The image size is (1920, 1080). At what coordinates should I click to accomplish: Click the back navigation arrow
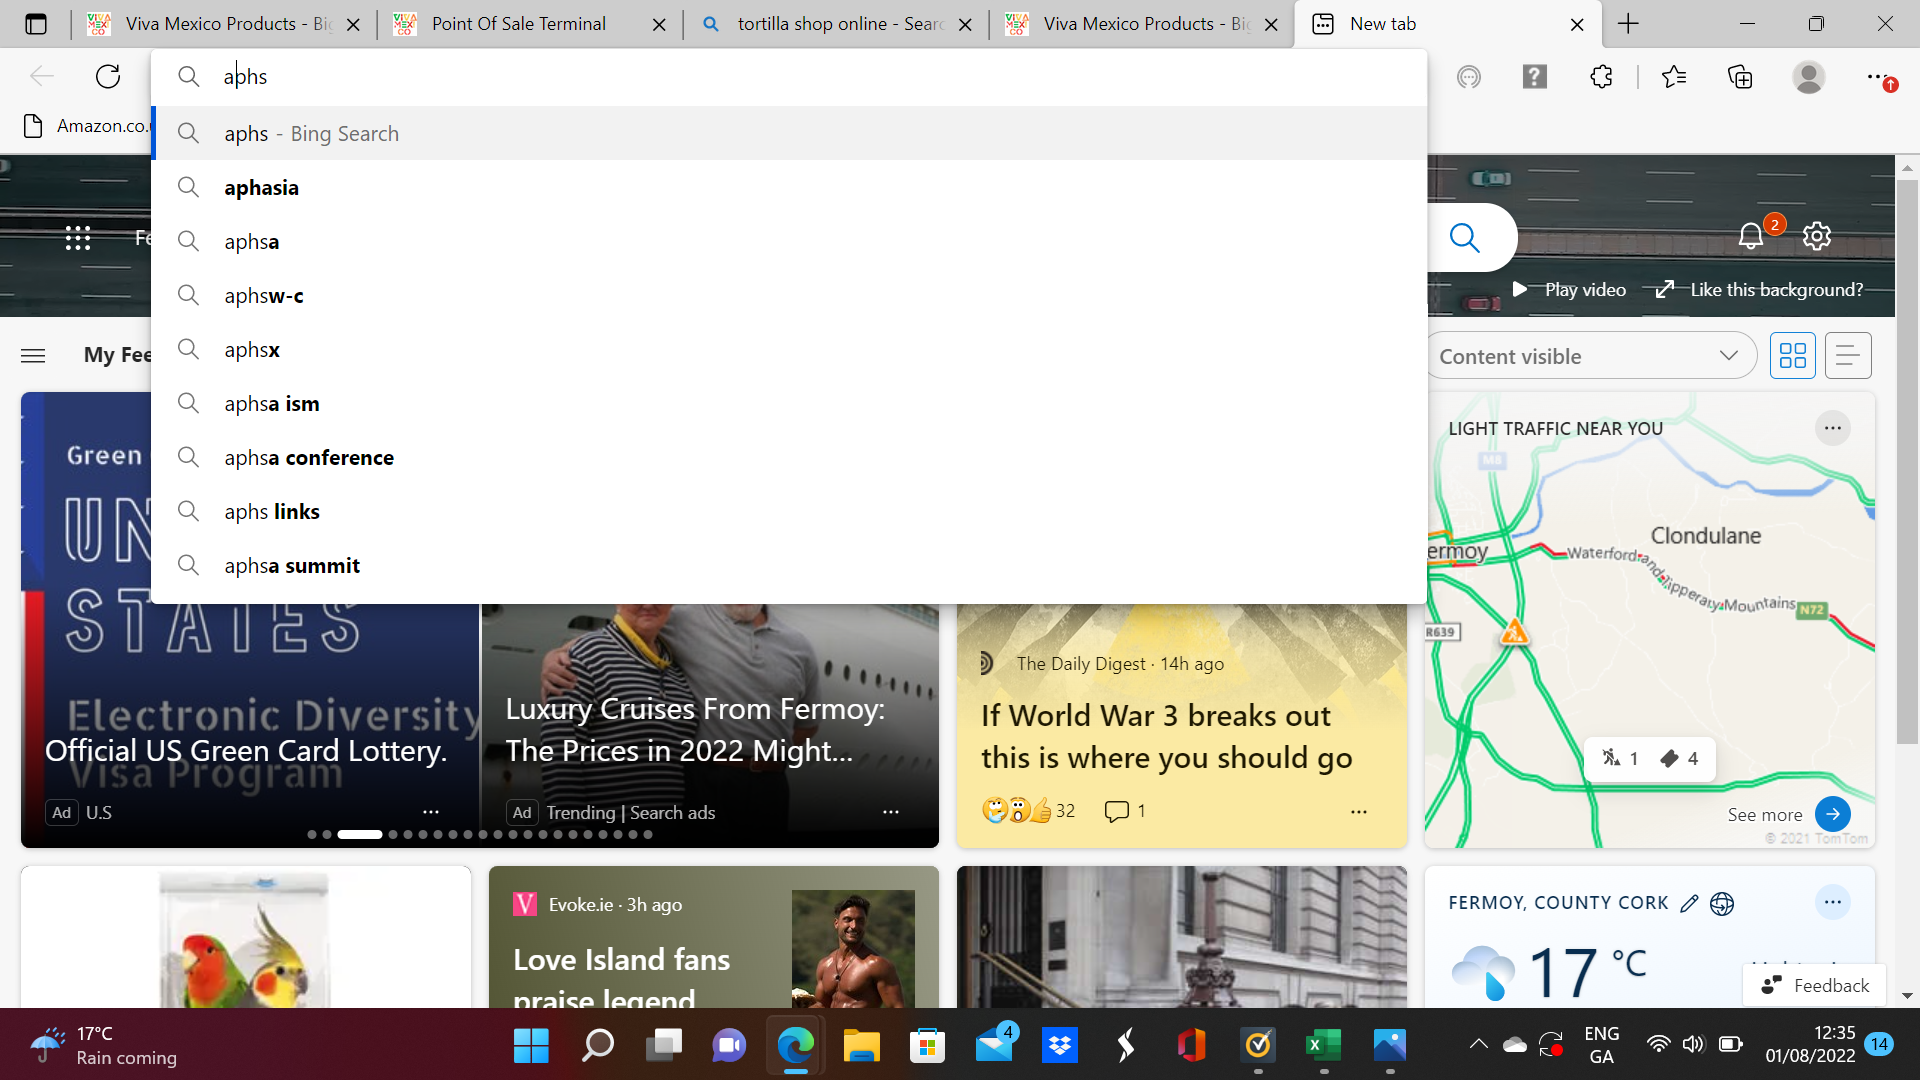point(42,76)
